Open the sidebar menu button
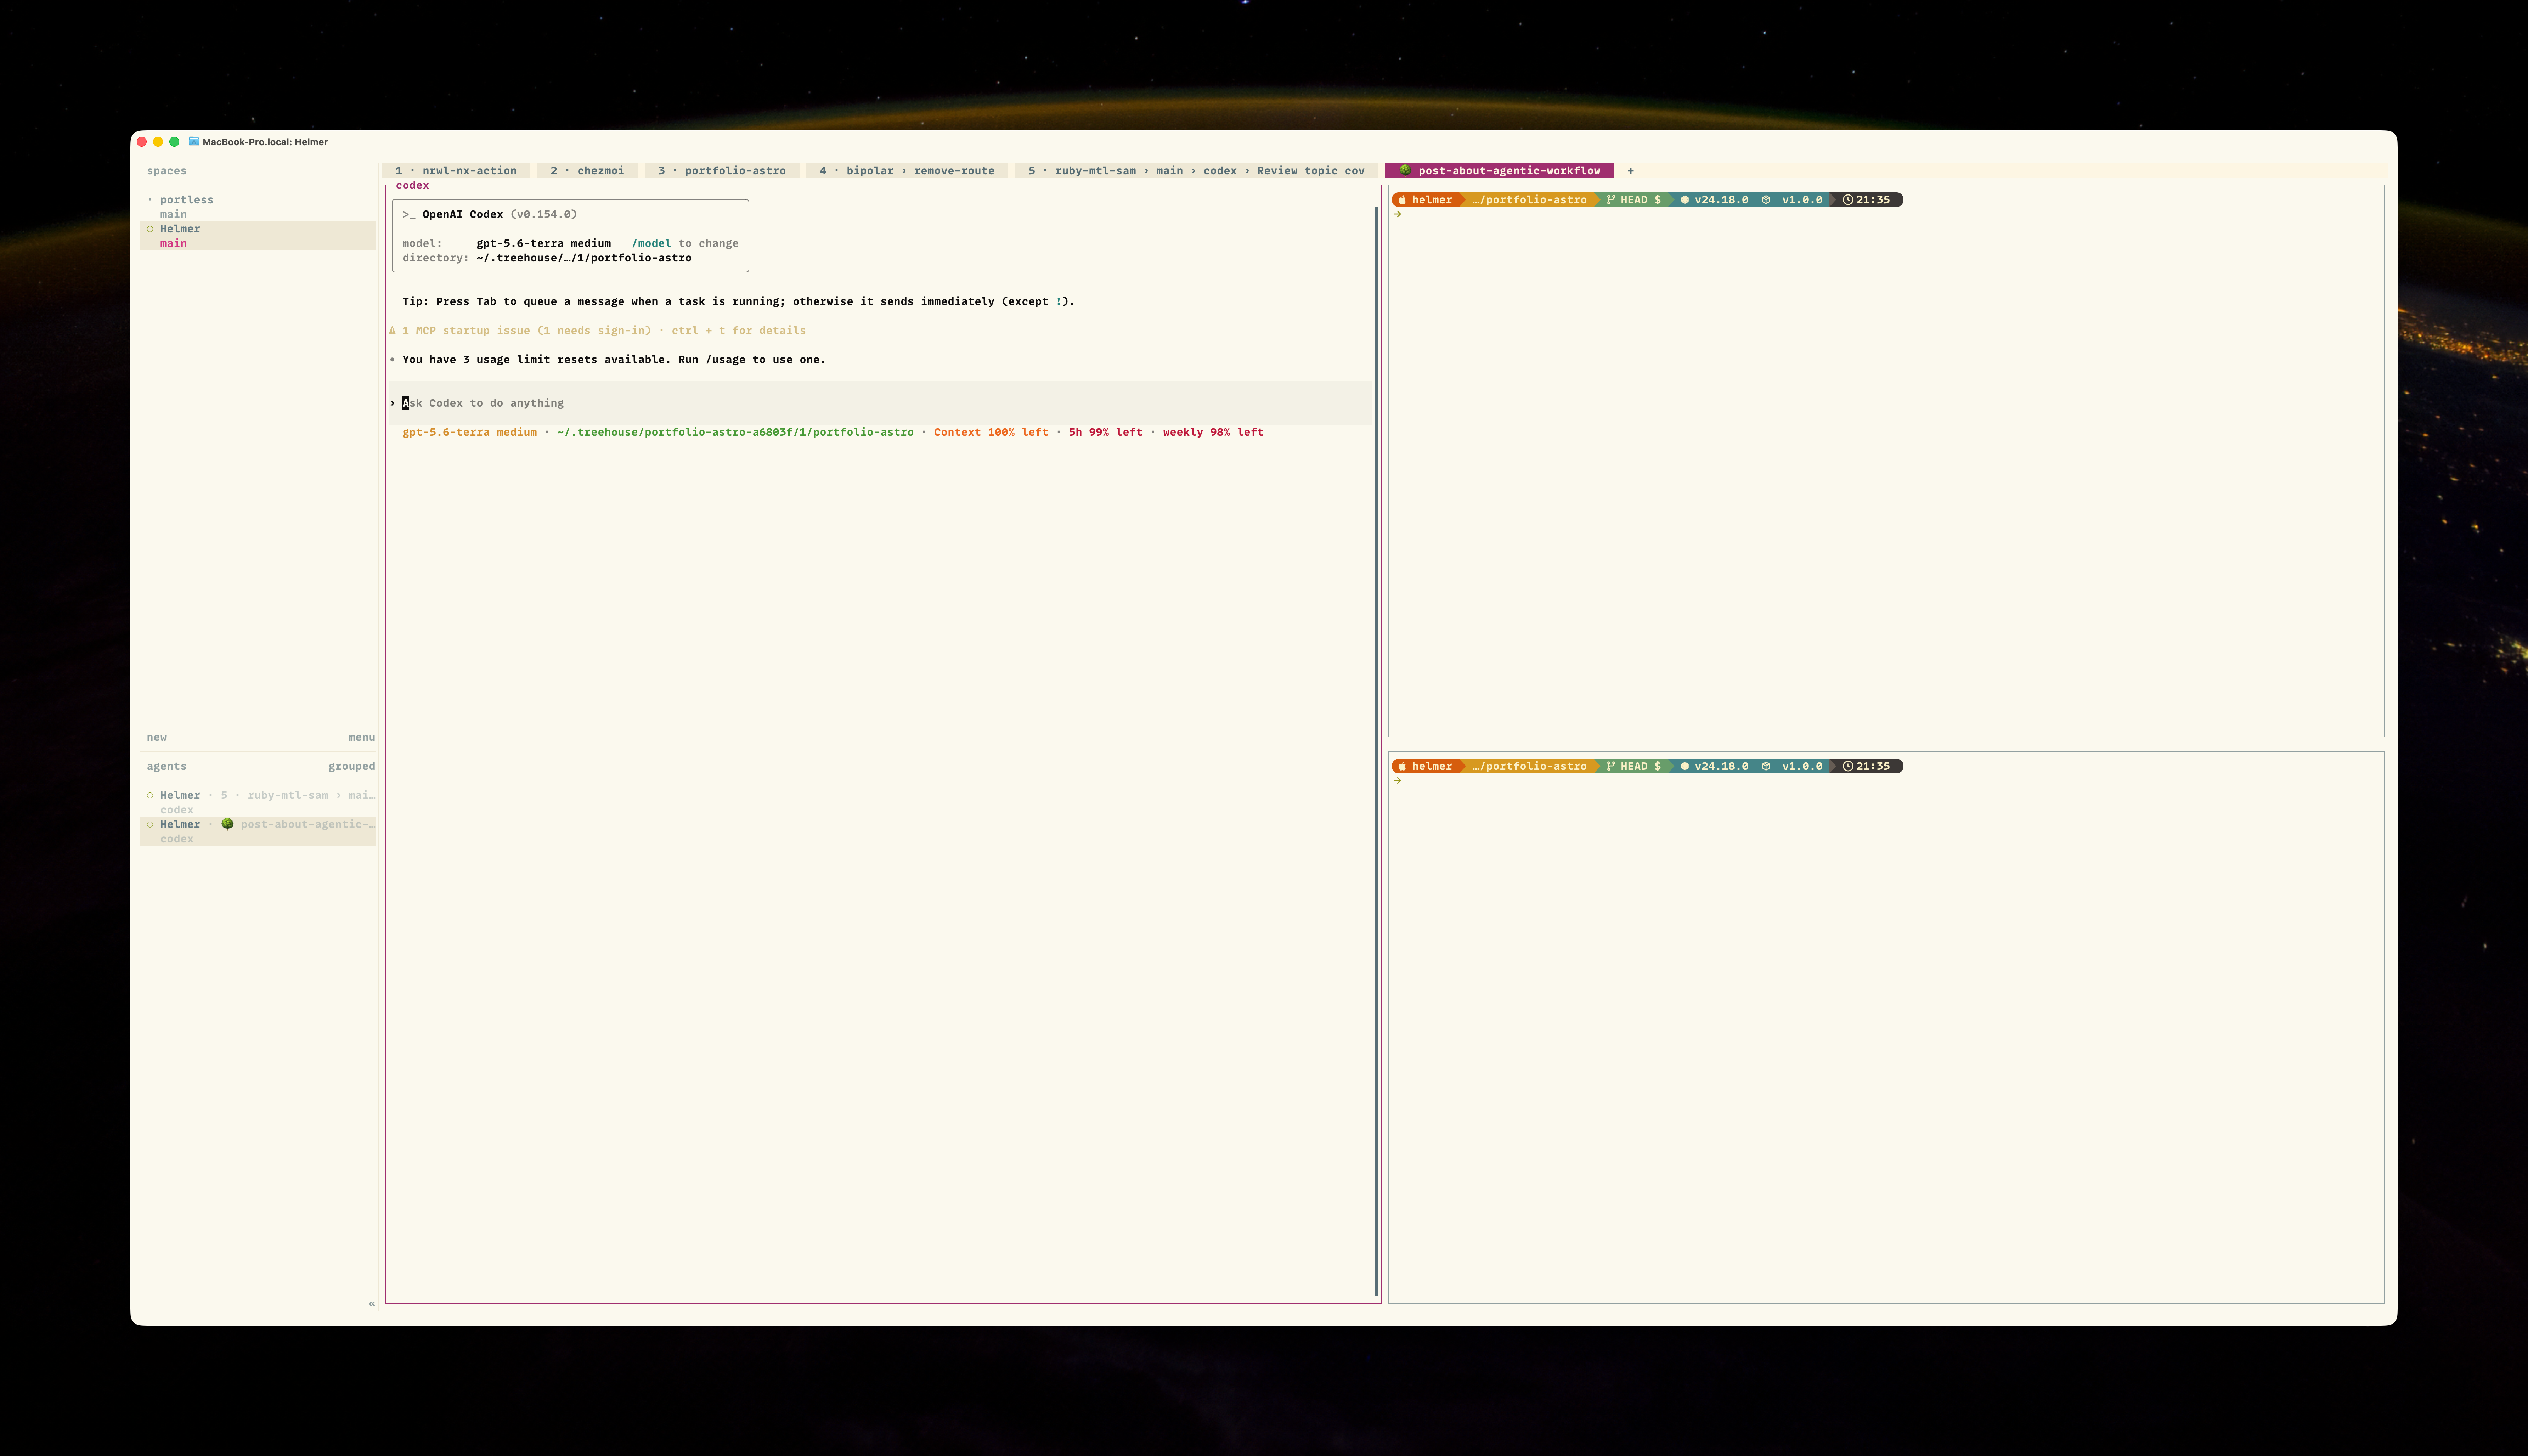Viewport: 2528px width, 1456px height. click(362, 738)
